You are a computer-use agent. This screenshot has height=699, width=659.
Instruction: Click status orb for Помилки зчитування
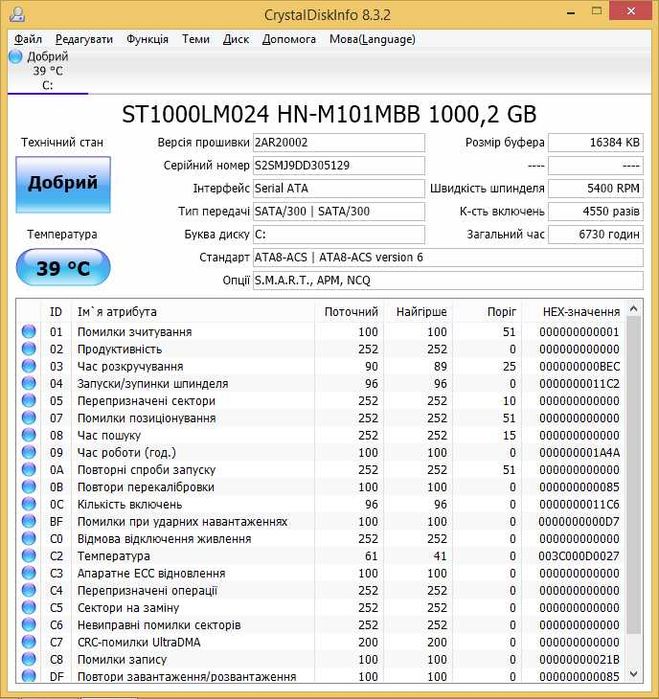coord(29,332)
